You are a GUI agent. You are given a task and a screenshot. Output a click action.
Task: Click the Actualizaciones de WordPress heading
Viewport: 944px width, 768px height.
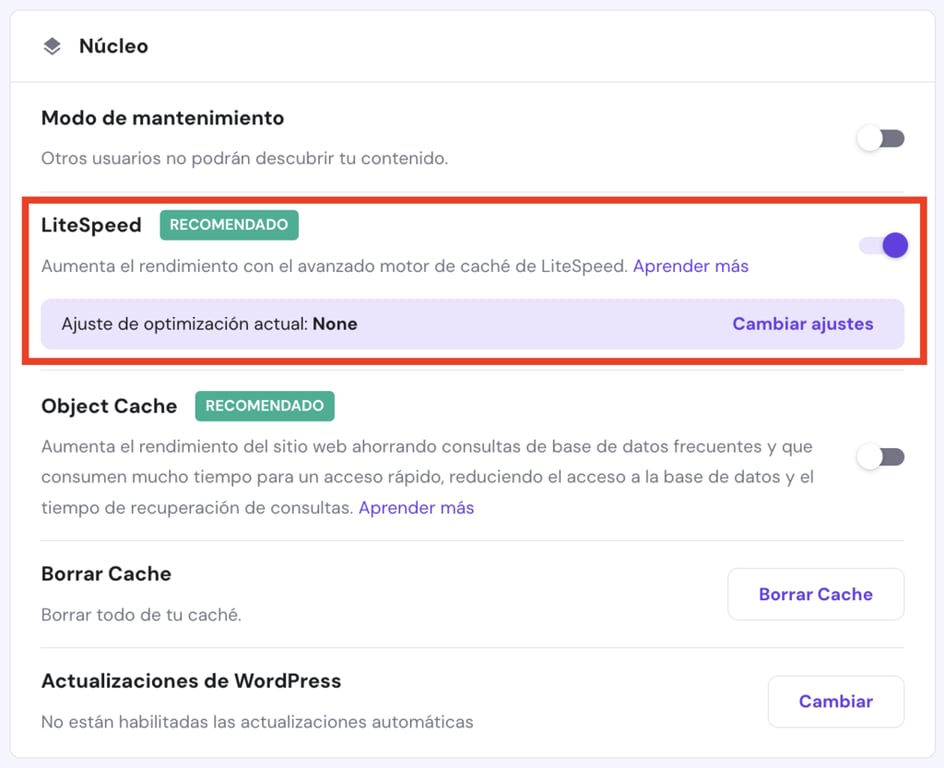191,680
